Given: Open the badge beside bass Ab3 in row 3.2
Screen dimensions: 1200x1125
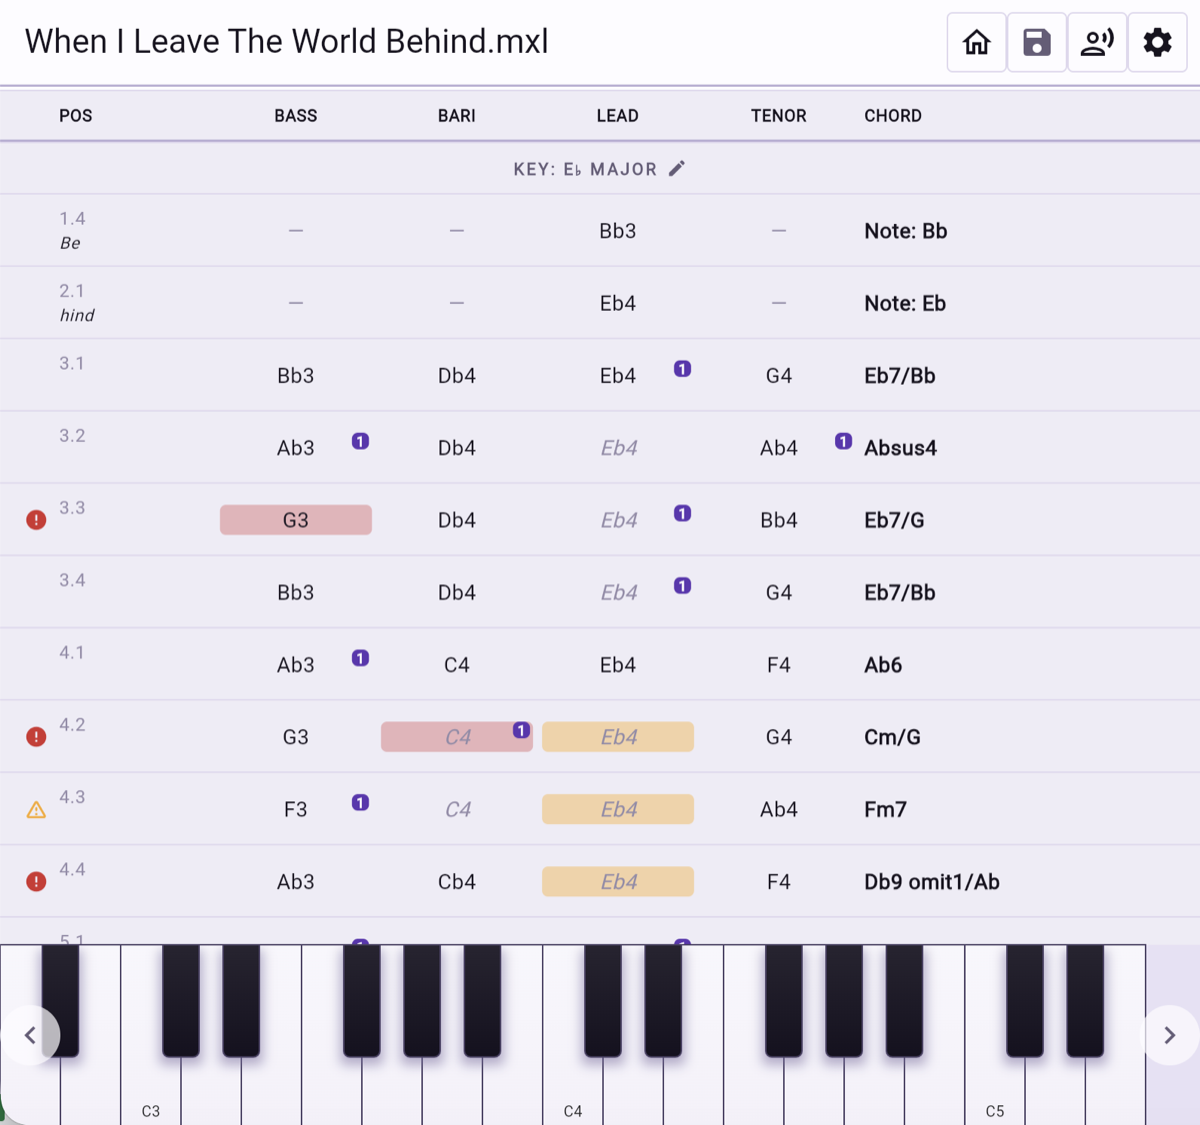Looking at the screenshot, I should (361, 441).
